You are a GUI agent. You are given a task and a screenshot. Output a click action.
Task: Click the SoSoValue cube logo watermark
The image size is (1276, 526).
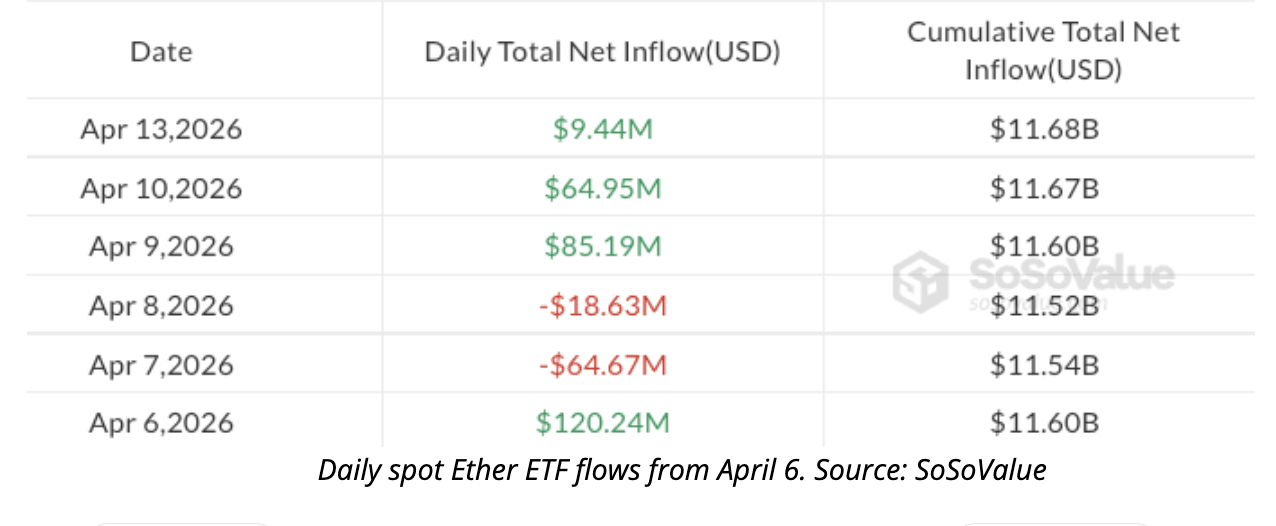pos(921,278)
